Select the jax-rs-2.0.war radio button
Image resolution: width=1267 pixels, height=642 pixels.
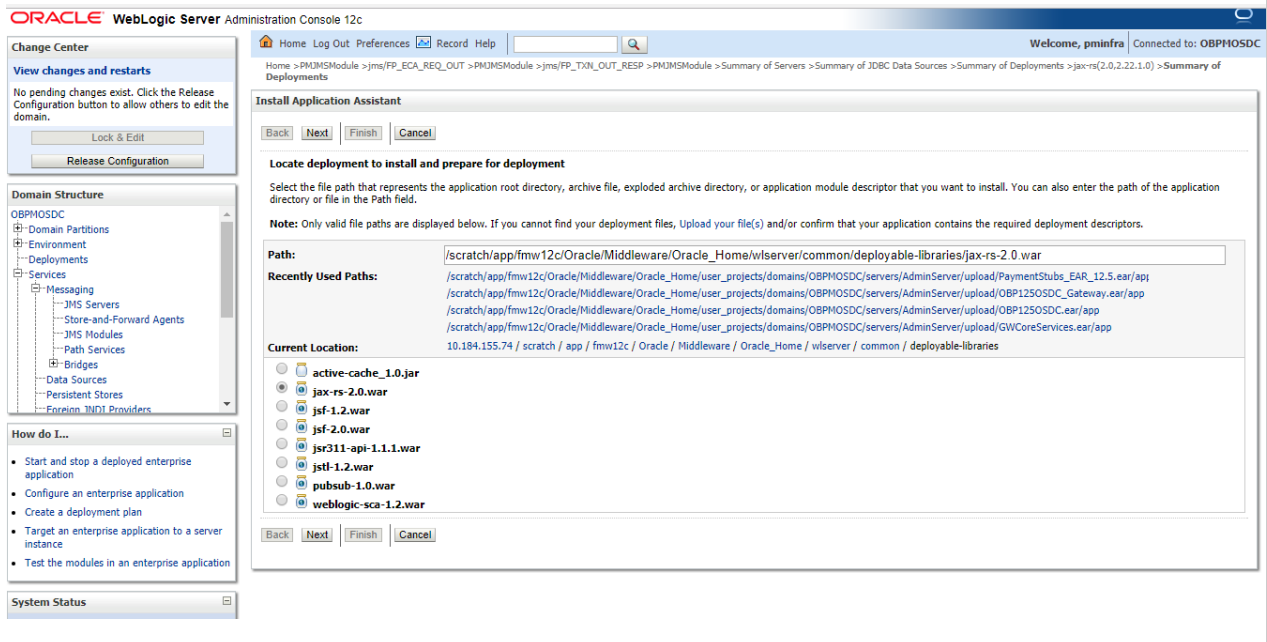[x=282, y=388]
